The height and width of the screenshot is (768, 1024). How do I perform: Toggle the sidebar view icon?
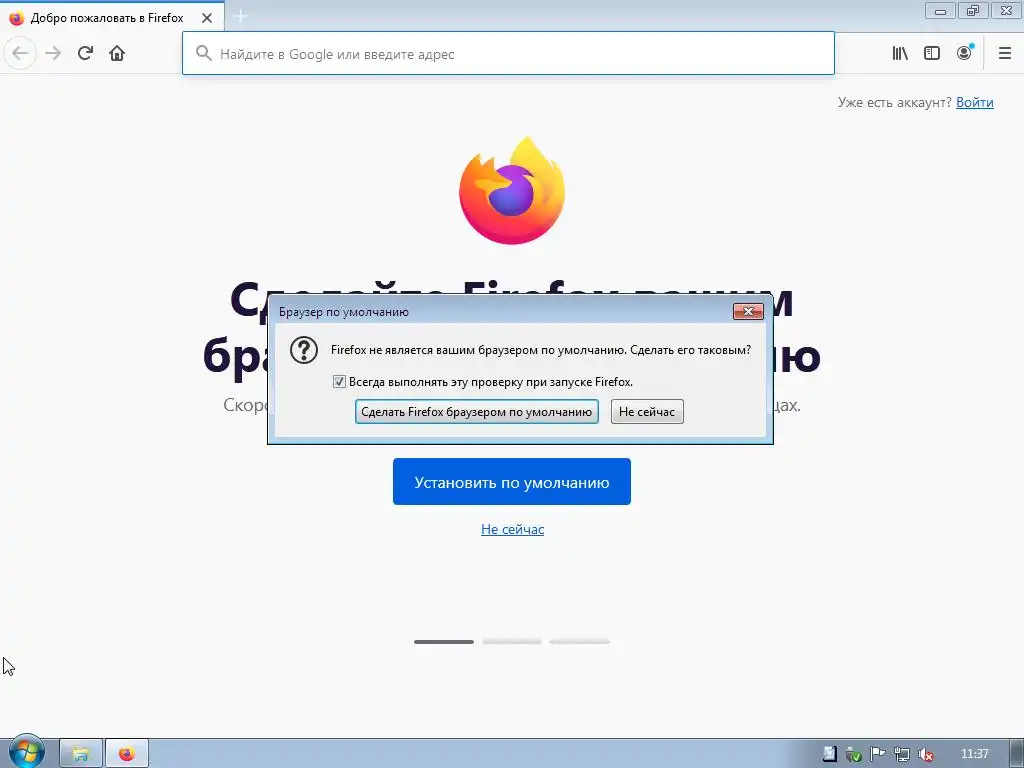(932, 53)
